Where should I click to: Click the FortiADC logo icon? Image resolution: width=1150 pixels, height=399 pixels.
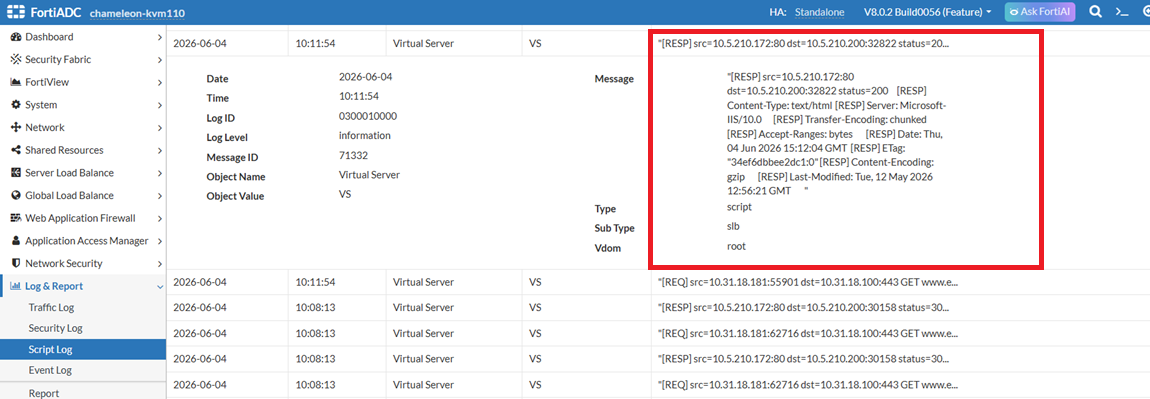(16, 12)
